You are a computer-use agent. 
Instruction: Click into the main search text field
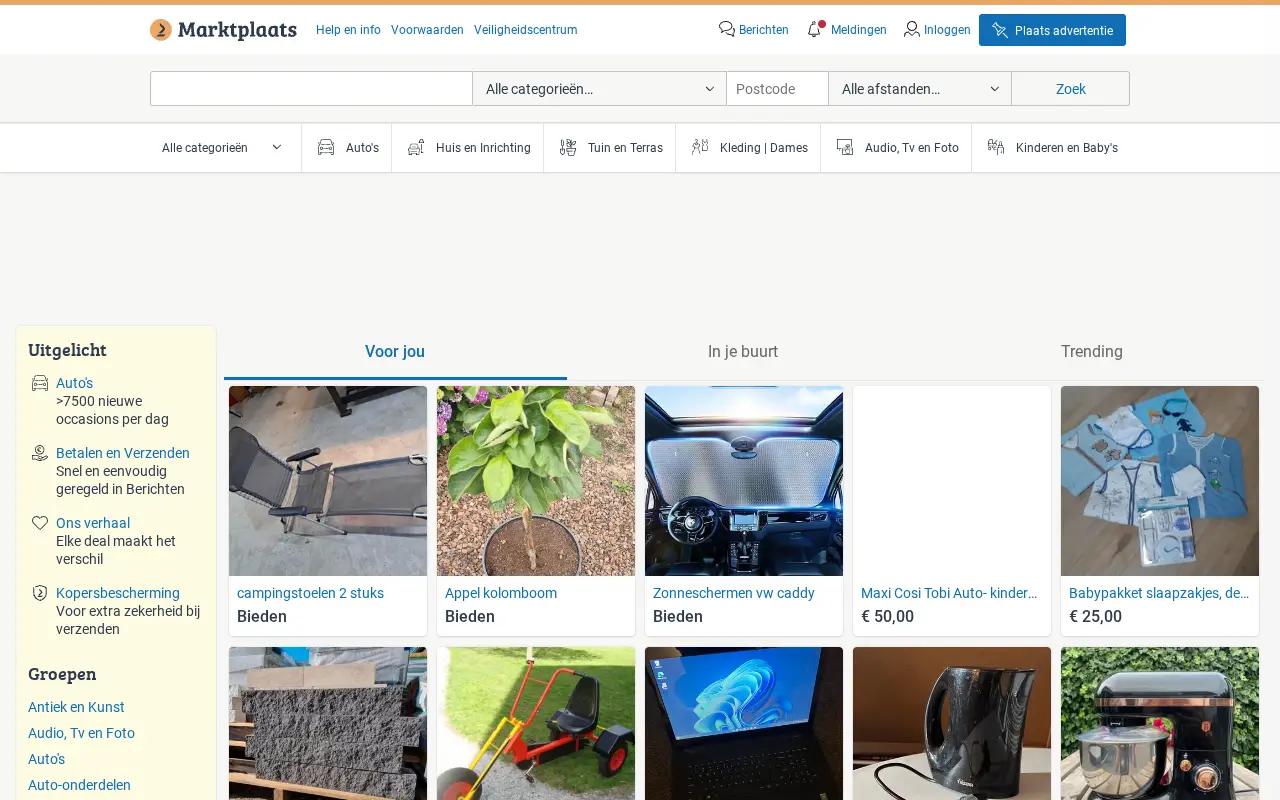[x=311, y=88]
